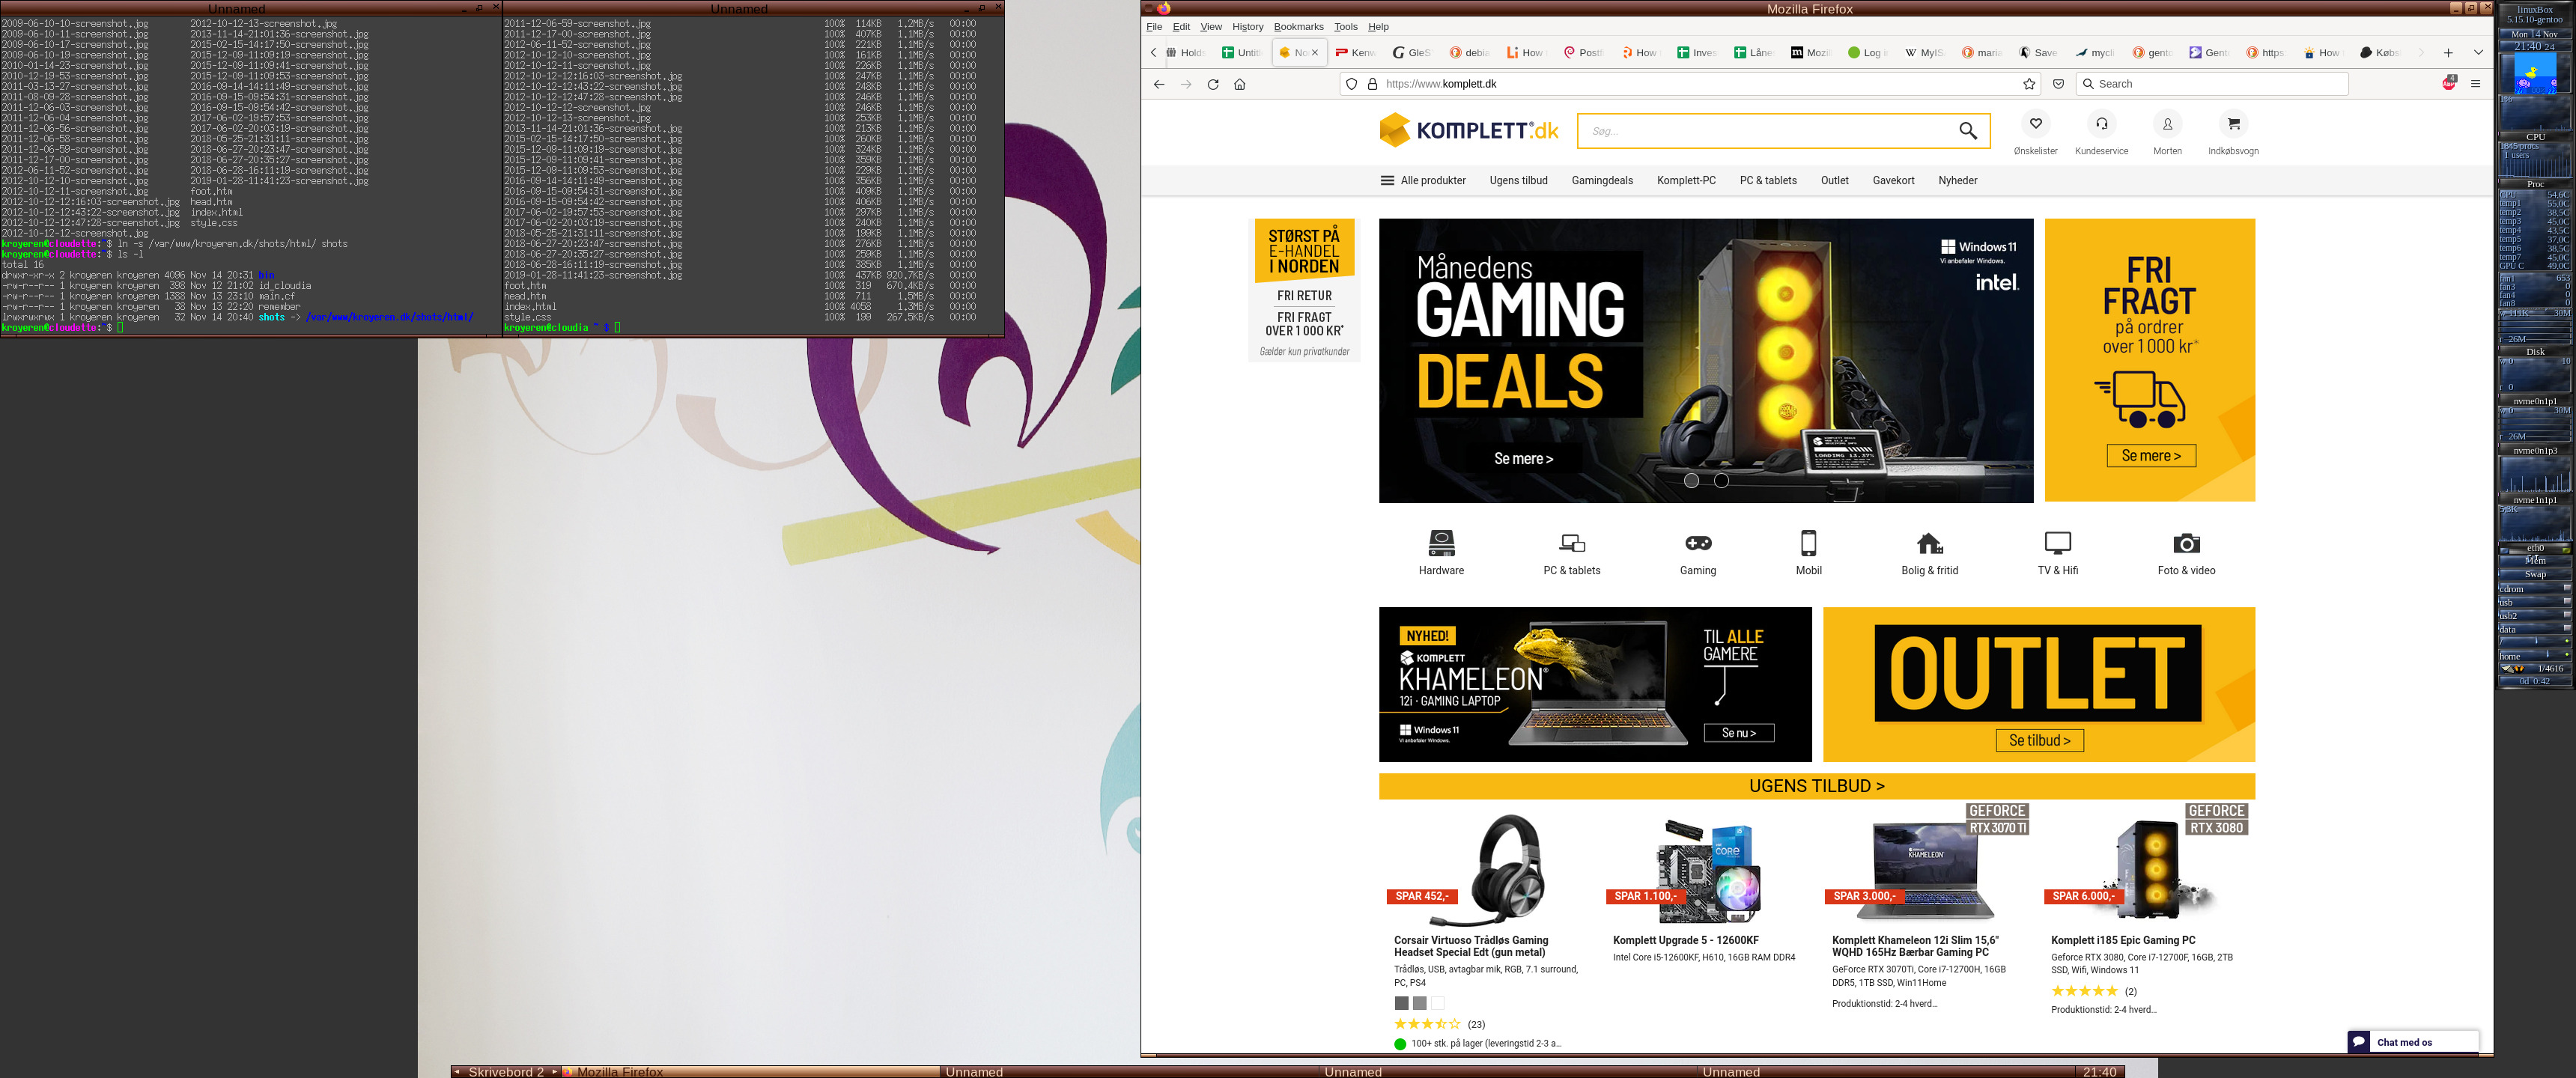
Task: Open the Indkøbsvogn shopping cart
Action: [2232, 124]
